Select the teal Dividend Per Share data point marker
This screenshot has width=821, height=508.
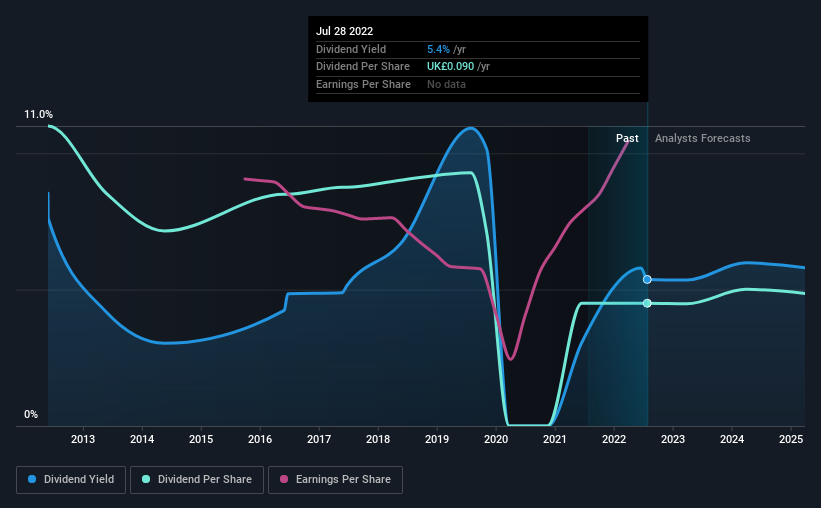click(647, 303)
